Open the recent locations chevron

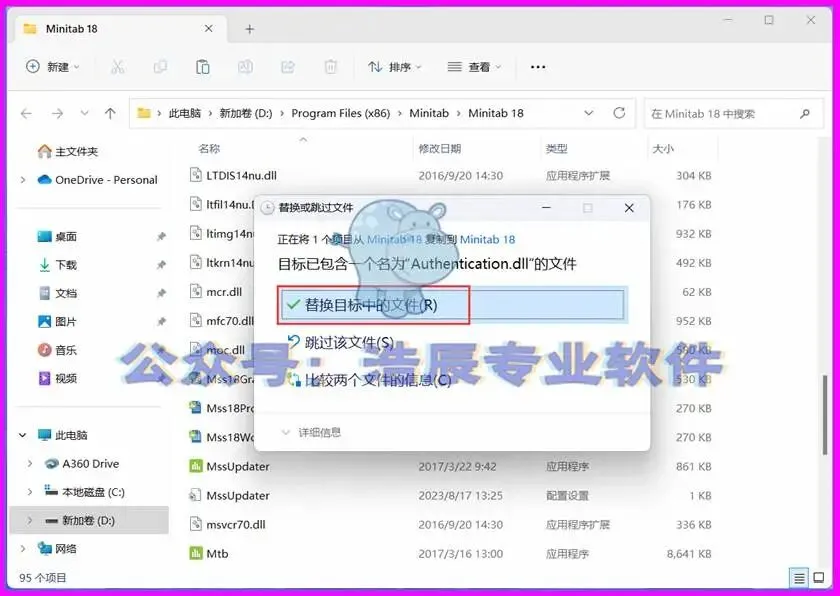pos(84,114)
